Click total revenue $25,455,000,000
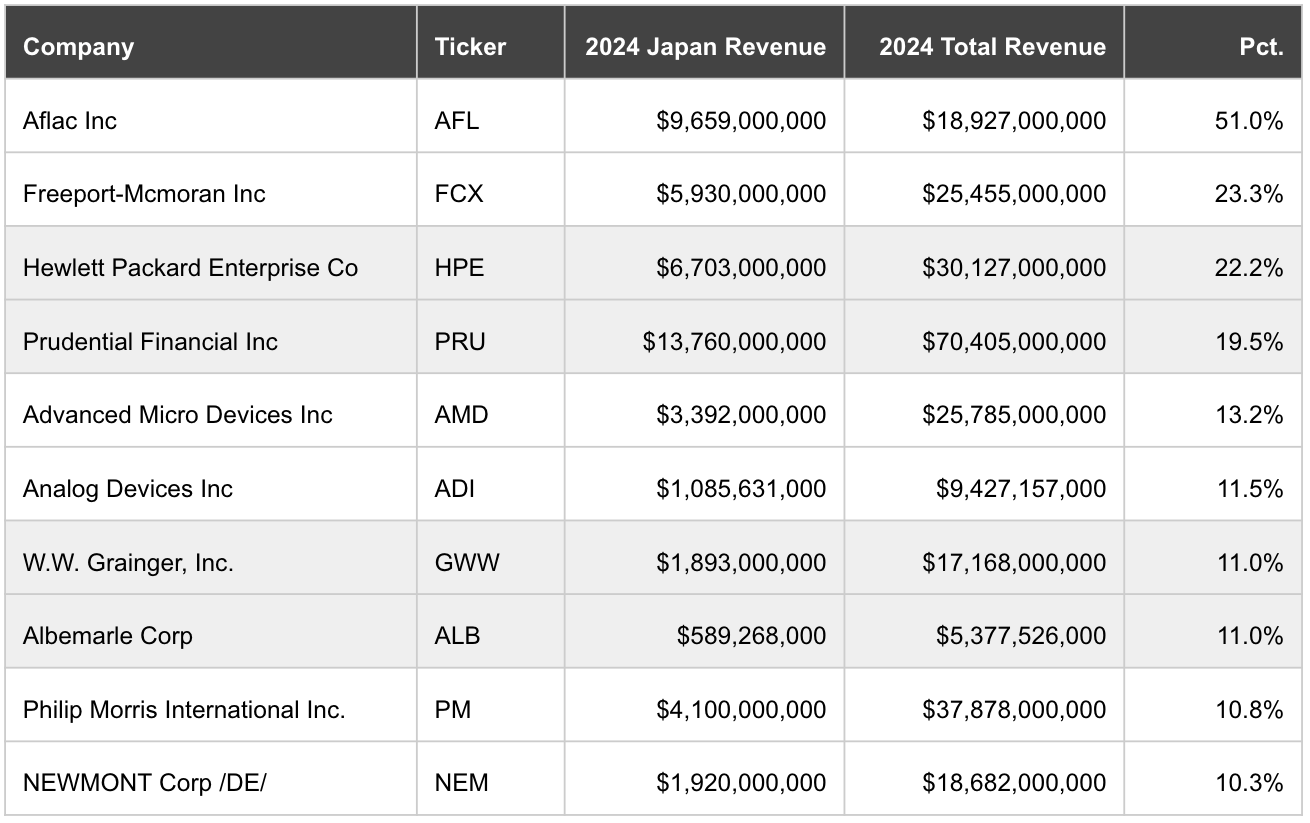1310x823 pixels. 984,190
